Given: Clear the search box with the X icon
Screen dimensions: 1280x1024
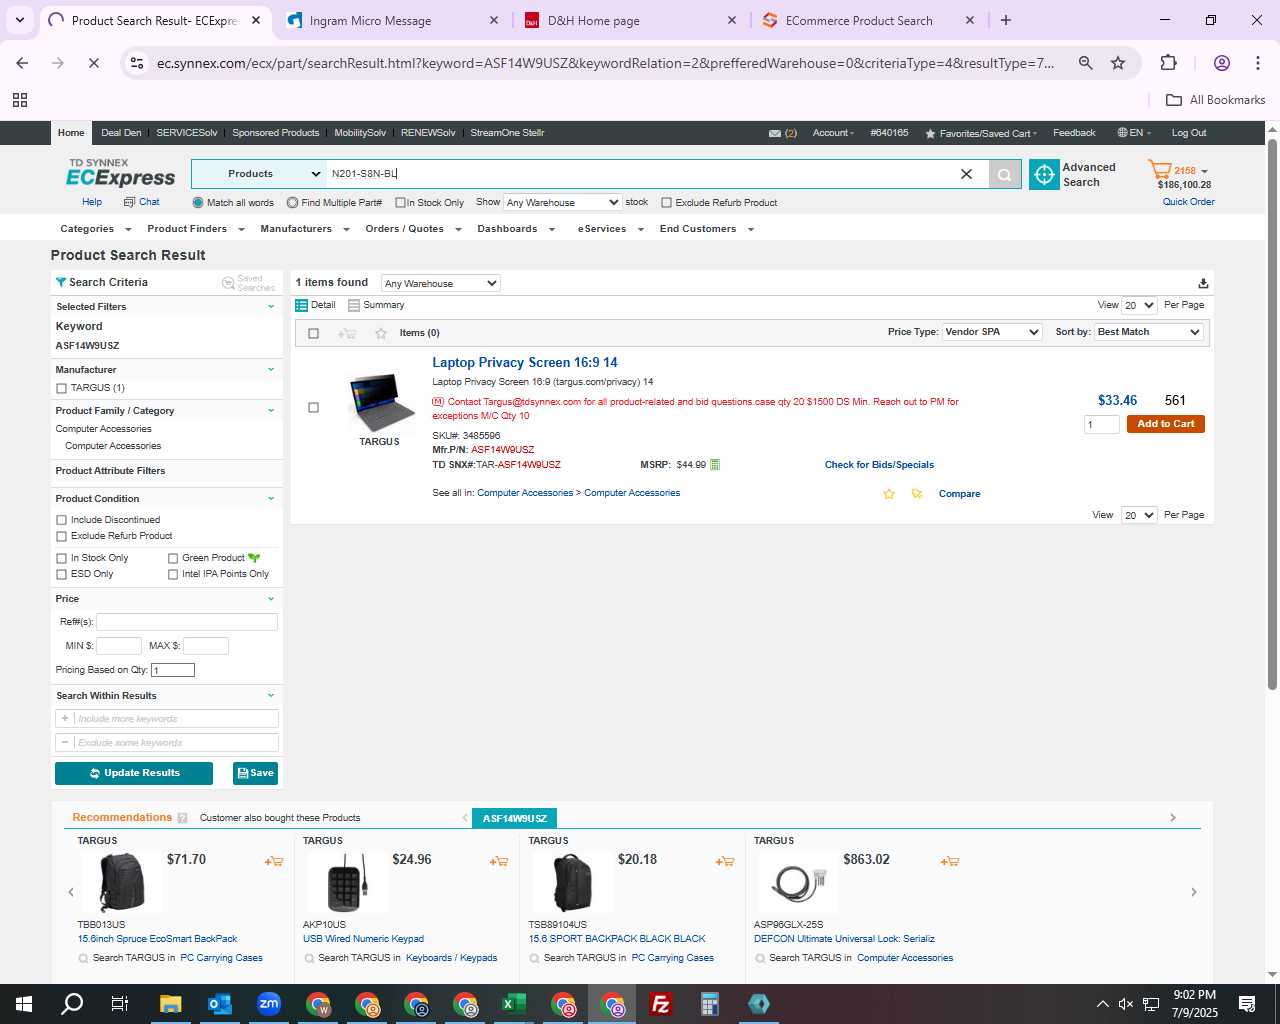Looking at the screenshot, I should 966,174.
